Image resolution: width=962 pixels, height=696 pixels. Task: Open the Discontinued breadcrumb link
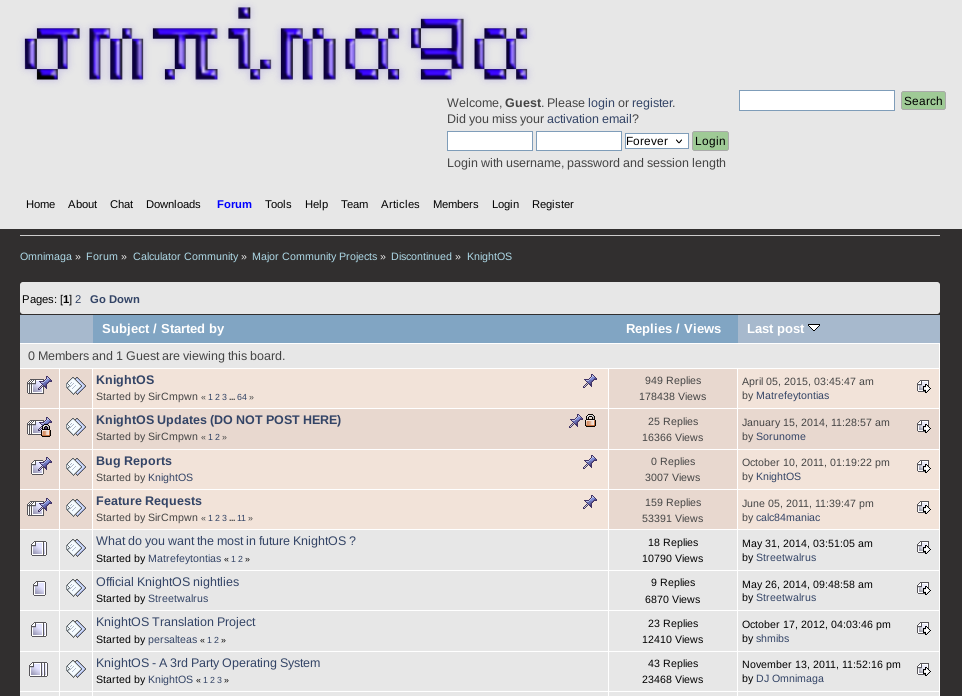tap(421, 257)
